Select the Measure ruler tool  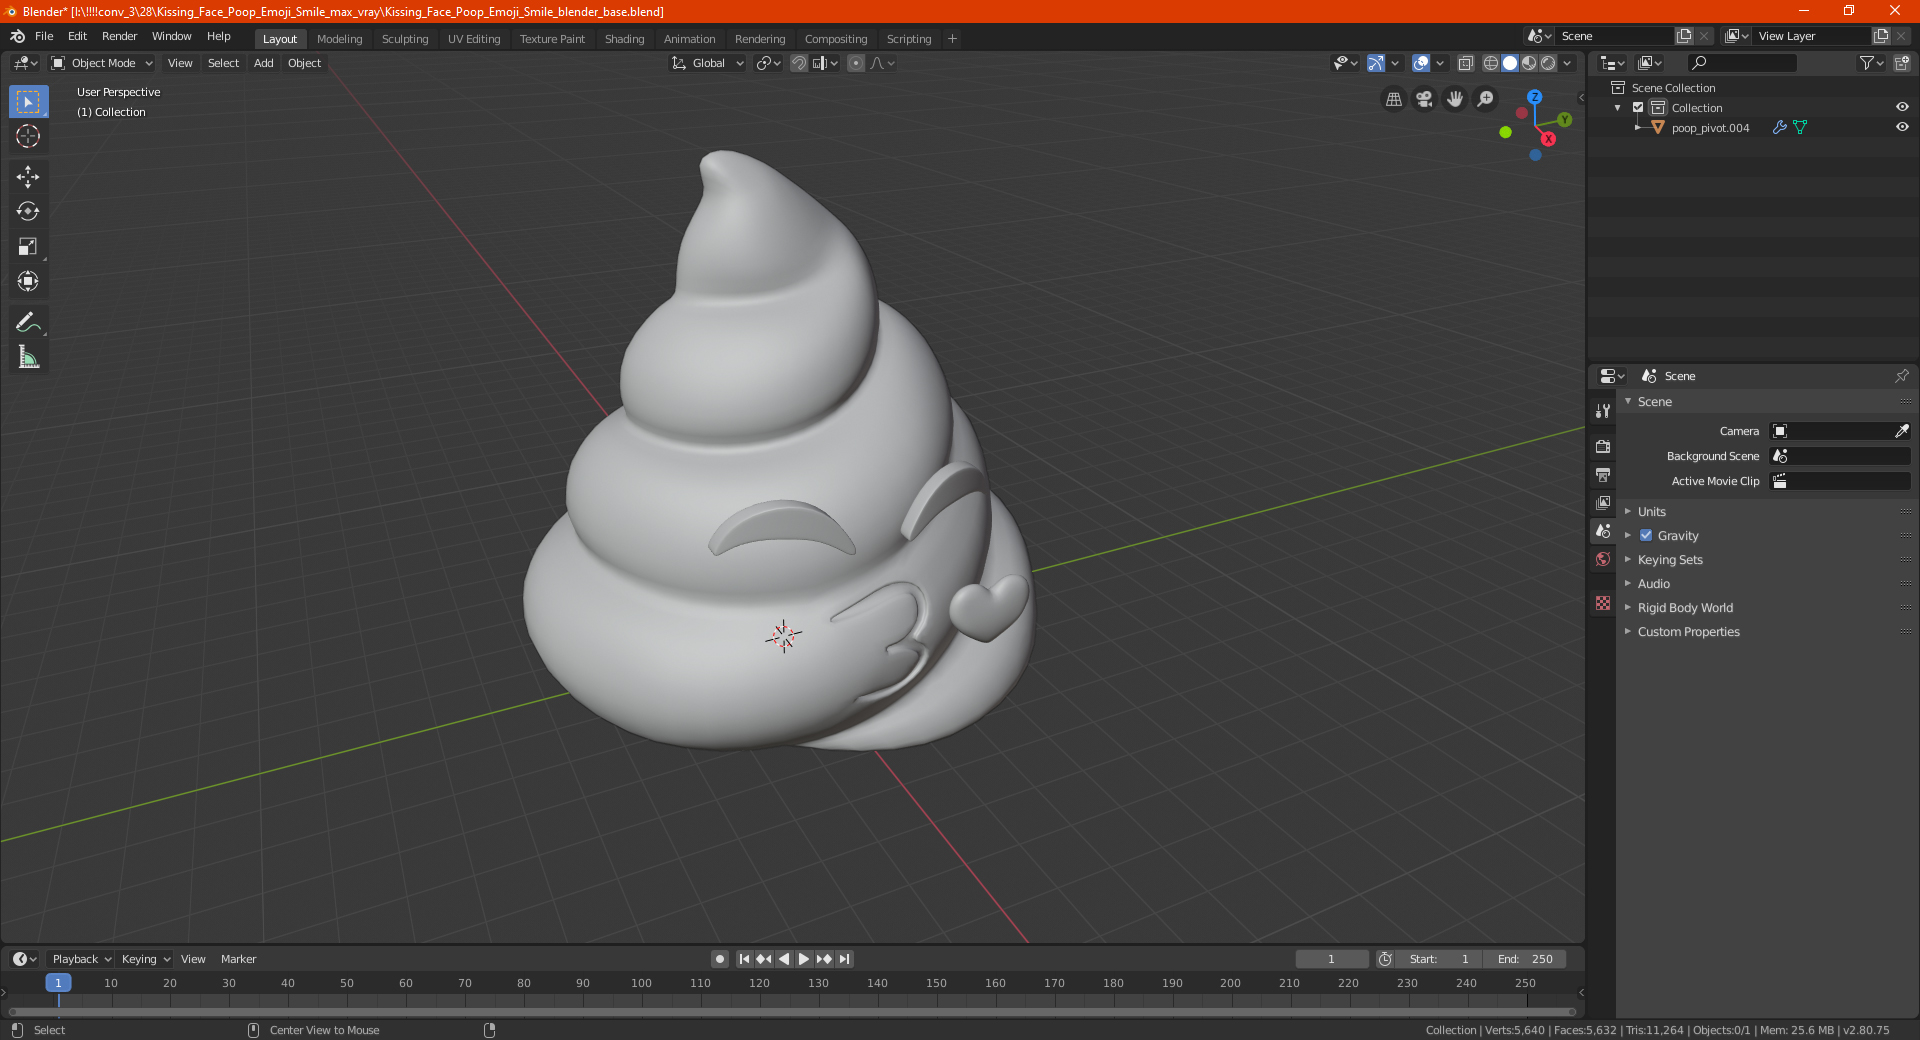tap(28, 357)
